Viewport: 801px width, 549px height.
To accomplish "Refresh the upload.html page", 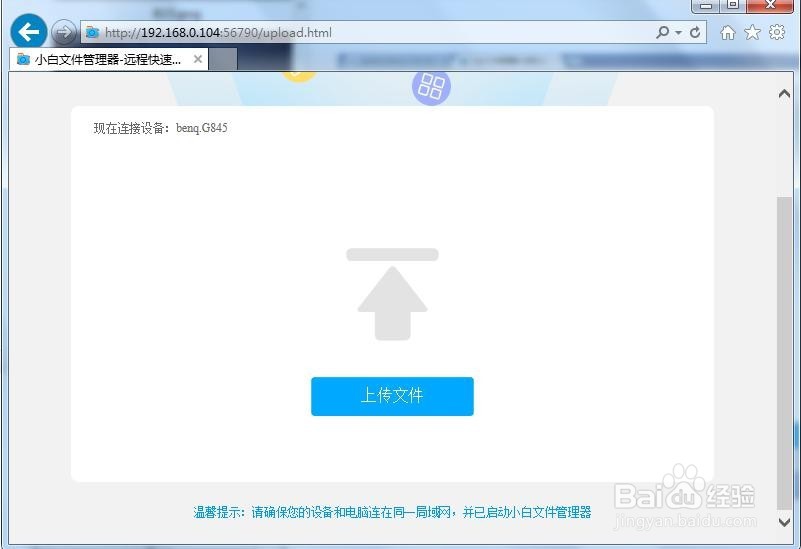I will 695,33.
